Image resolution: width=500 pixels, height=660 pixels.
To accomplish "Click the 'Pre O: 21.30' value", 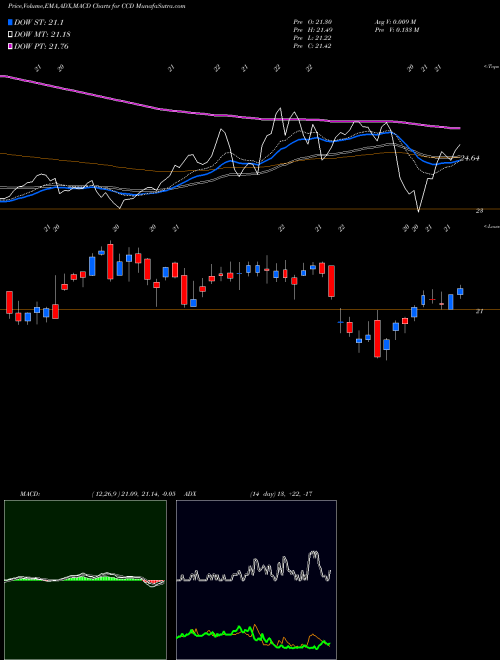I will (313, 22).
